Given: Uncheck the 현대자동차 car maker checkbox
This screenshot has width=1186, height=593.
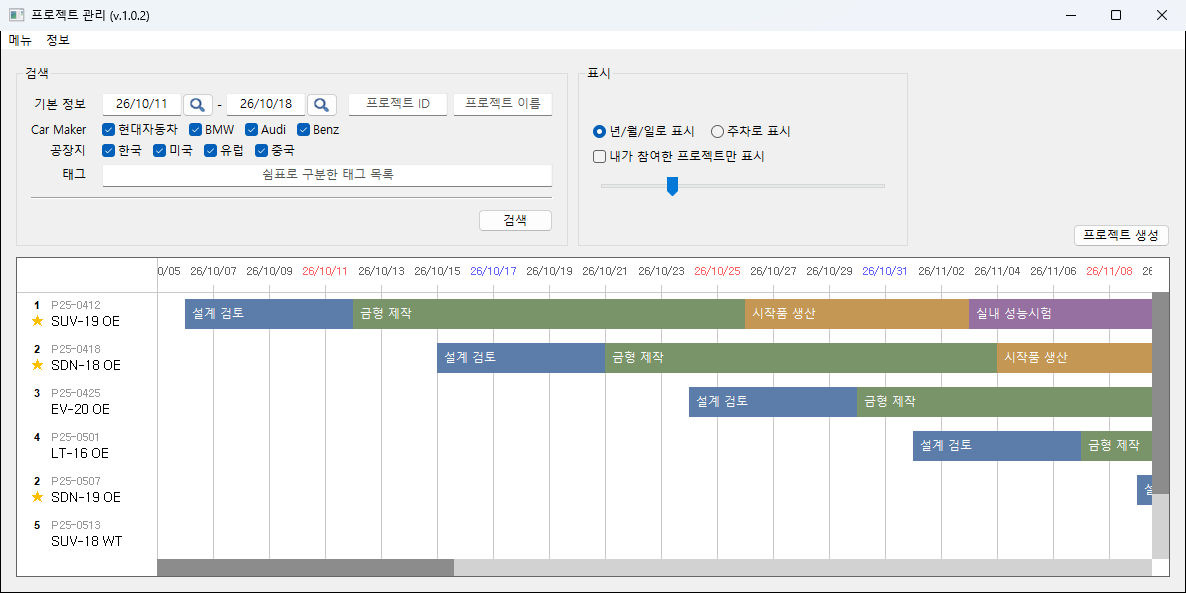Looking at the screenshot, I should tap(108, 129).
